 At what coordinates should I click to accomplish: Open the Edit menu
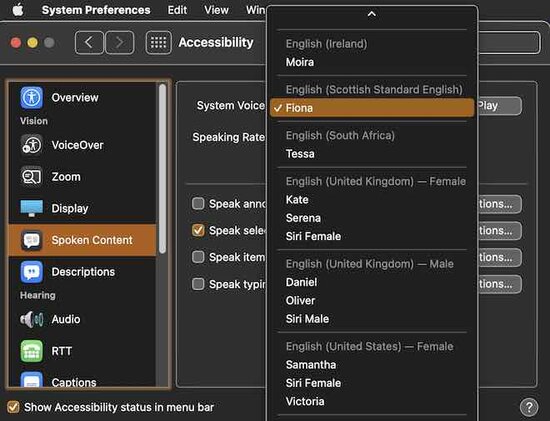pyautogui.click(x=177, y=10)
